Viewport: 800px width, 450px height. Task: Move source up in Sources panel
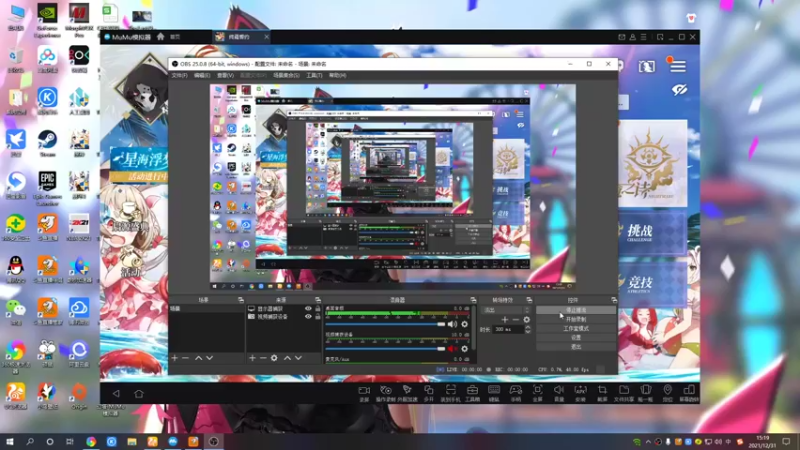pos(287,358)
